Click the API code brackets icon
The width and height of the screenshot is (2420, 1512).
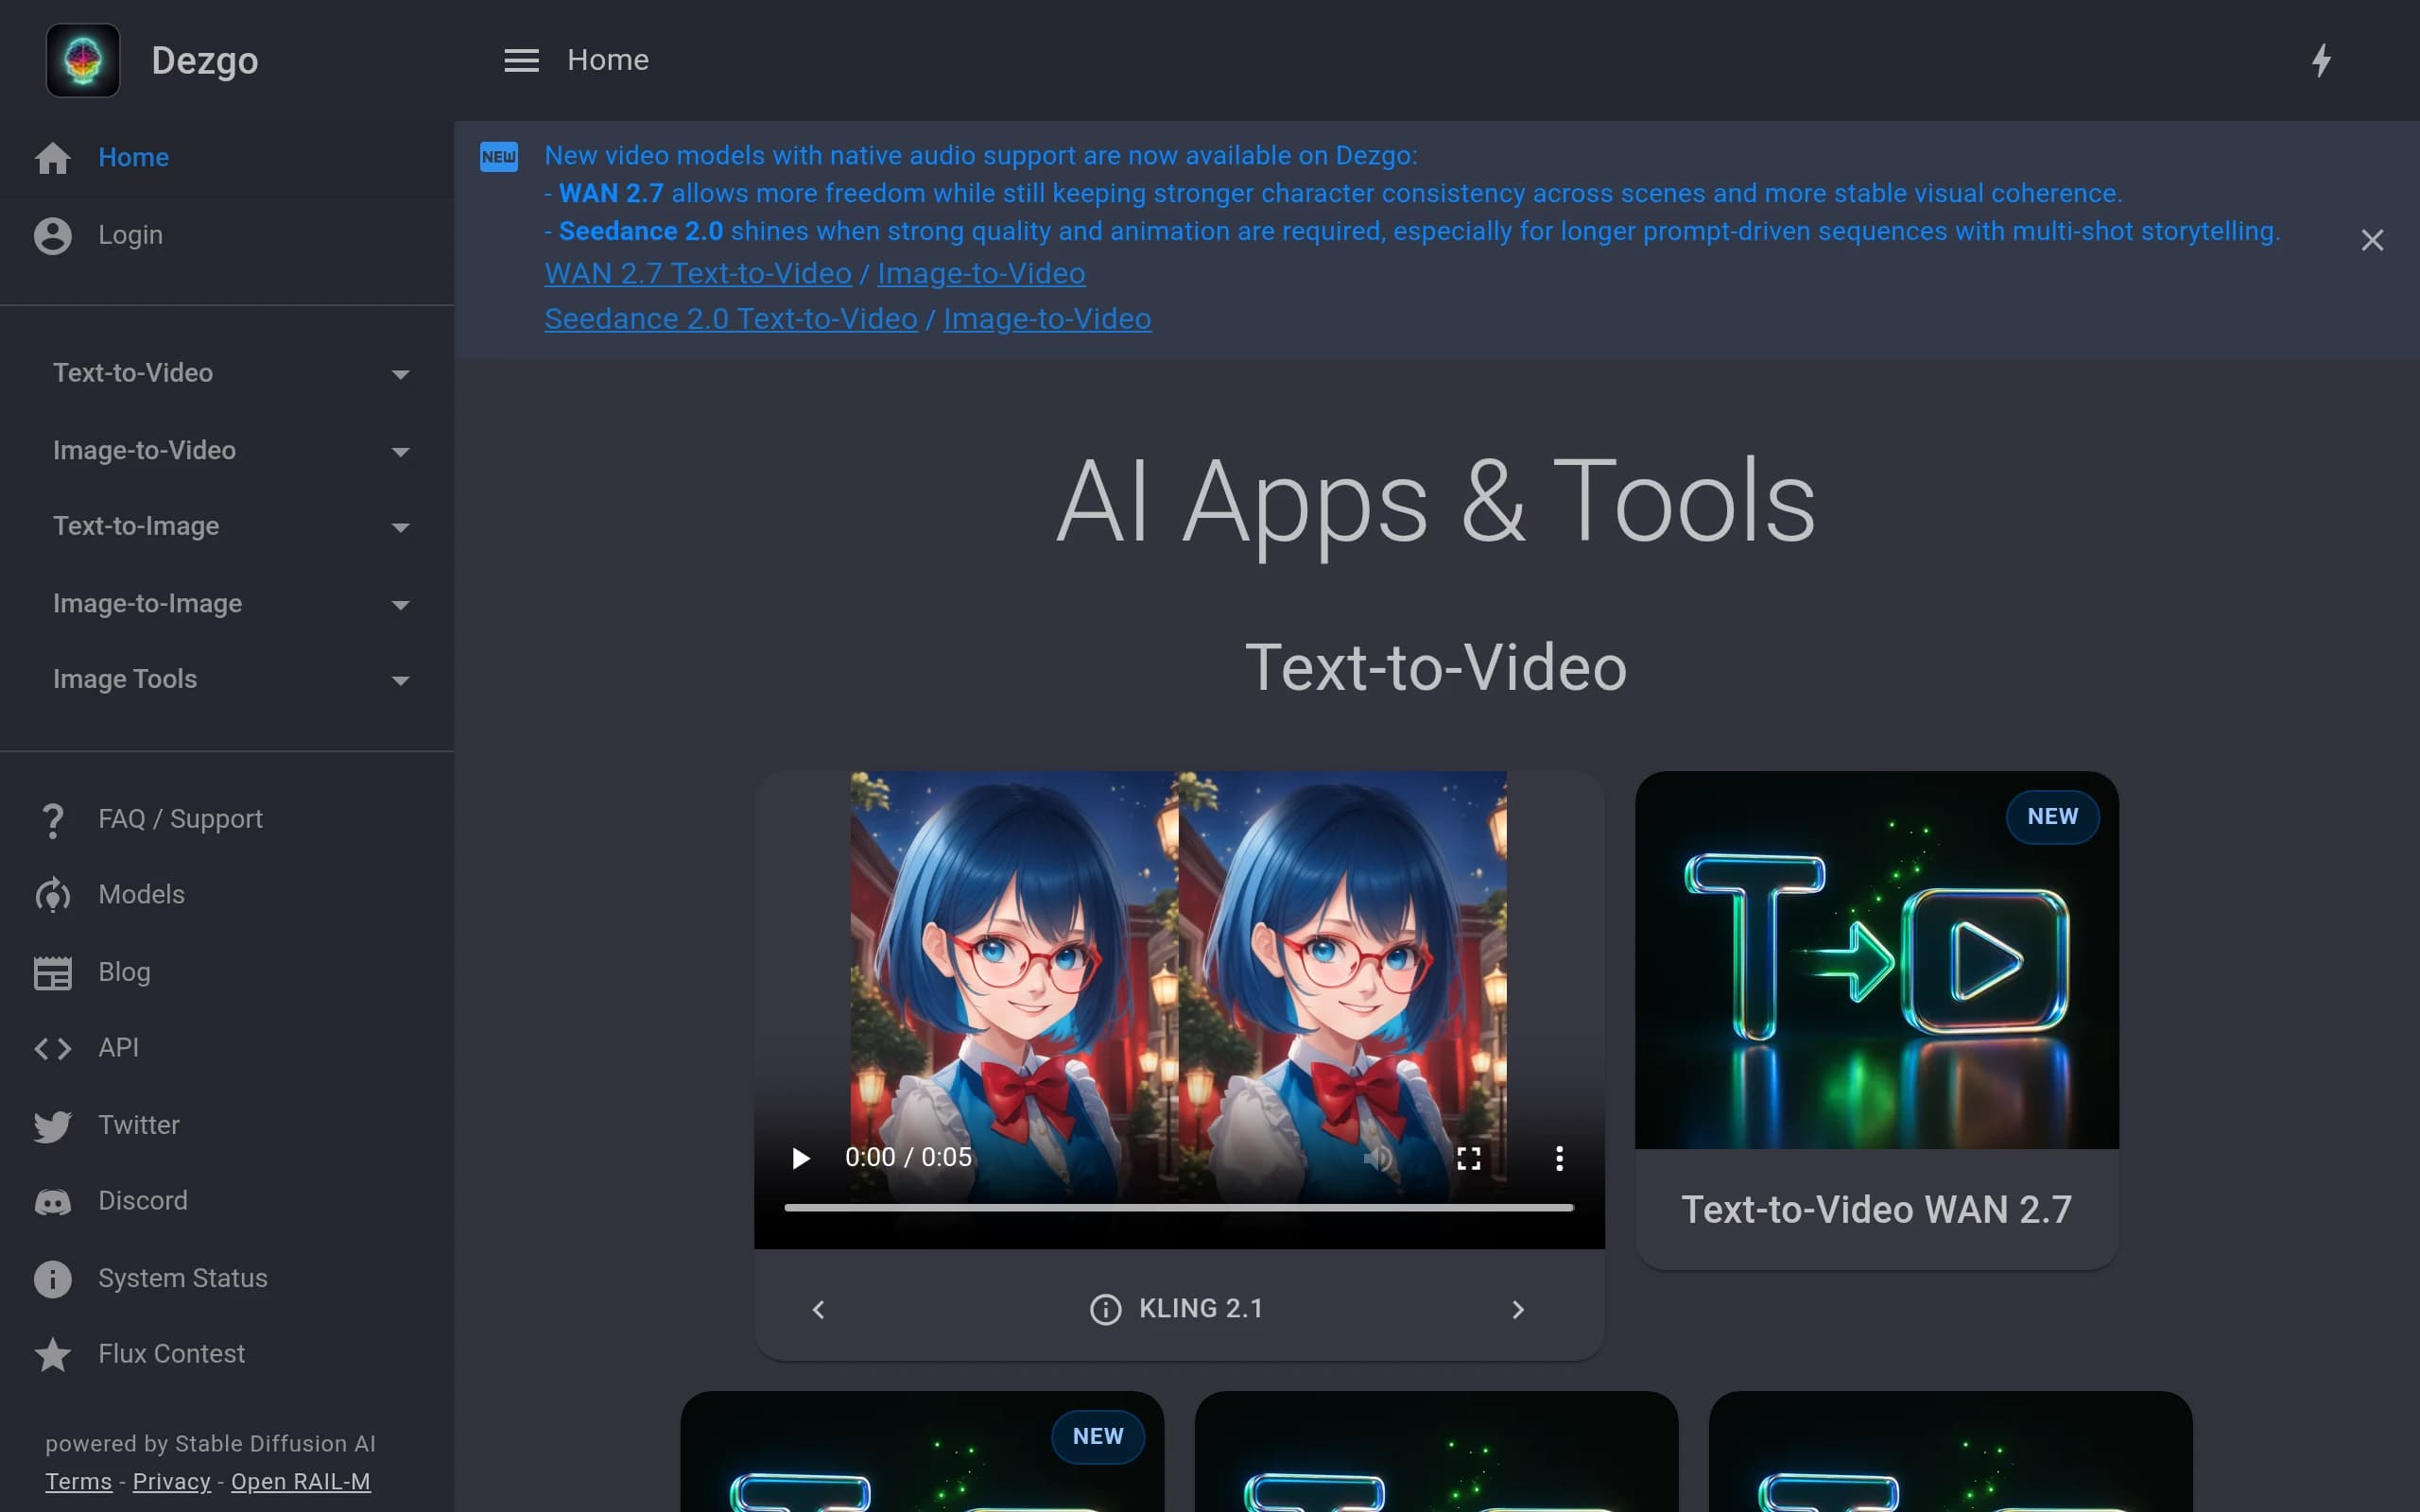pyautogui.click(x=53, y=1048)
